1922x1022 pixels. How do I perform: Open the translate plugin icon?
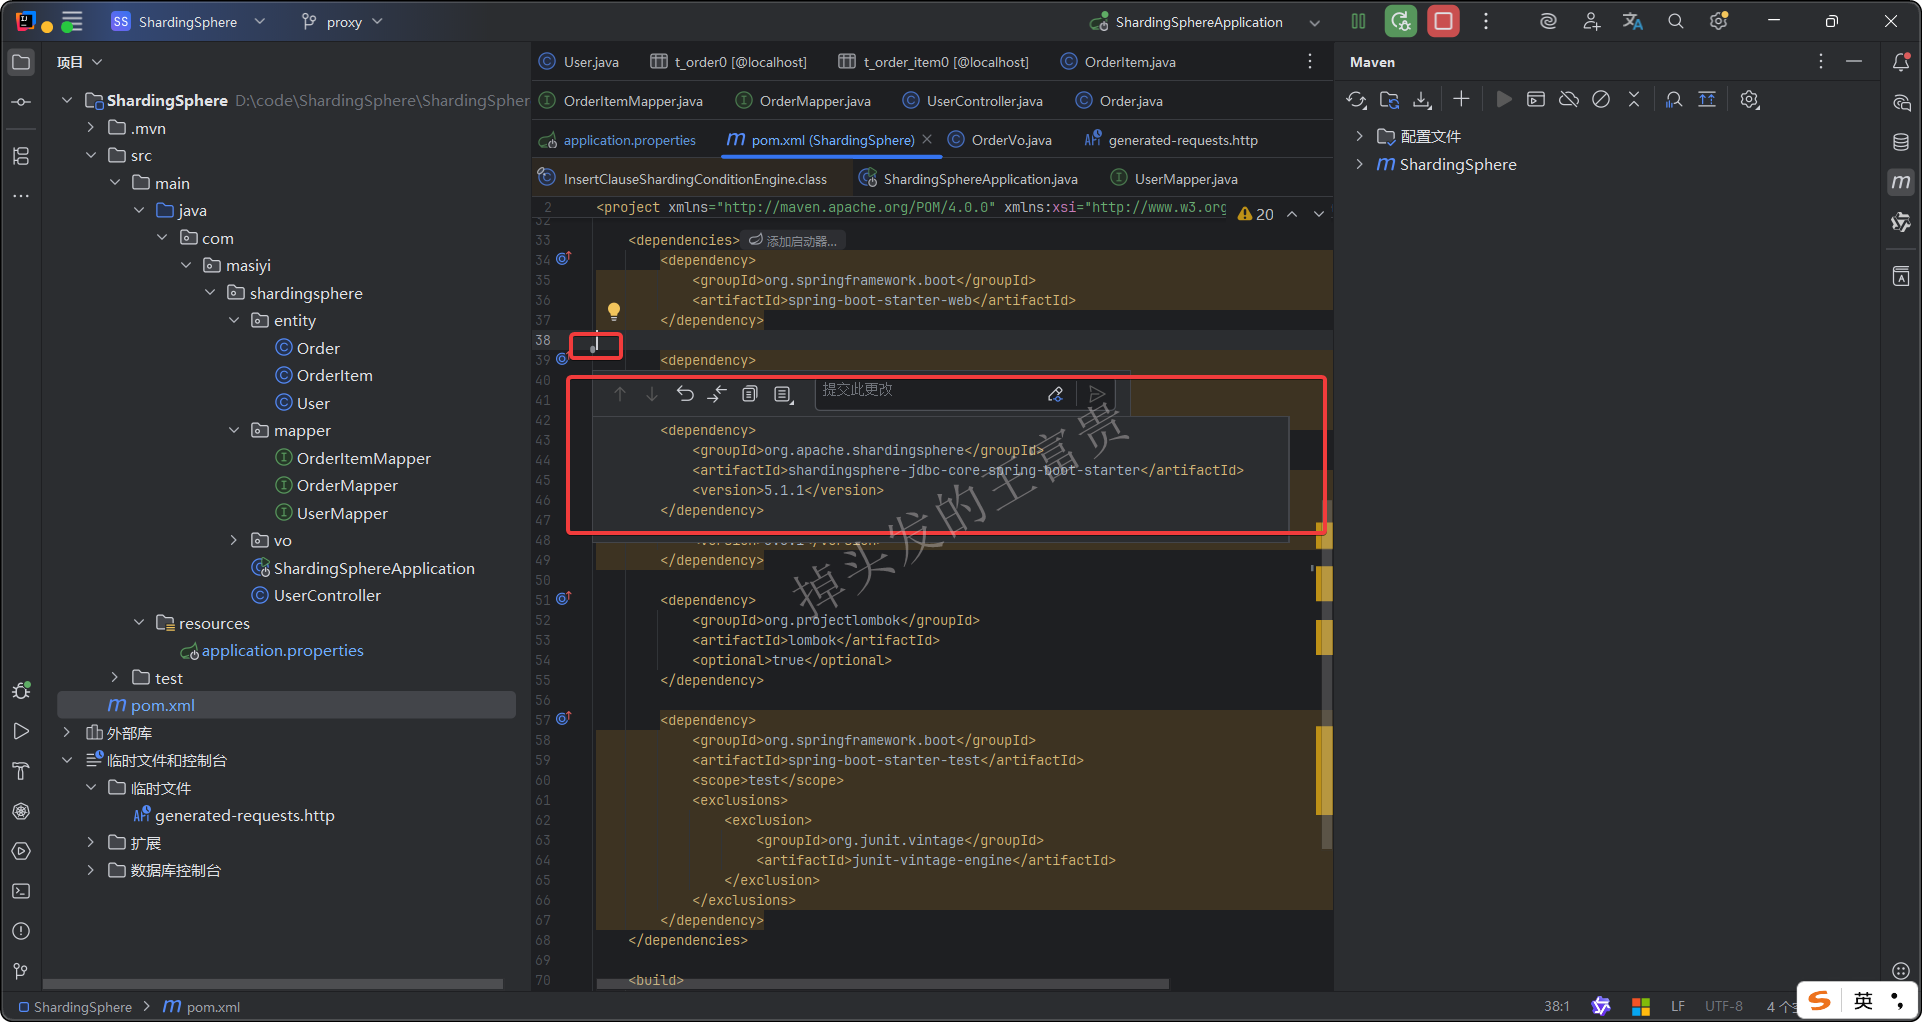click(1633, 21)
